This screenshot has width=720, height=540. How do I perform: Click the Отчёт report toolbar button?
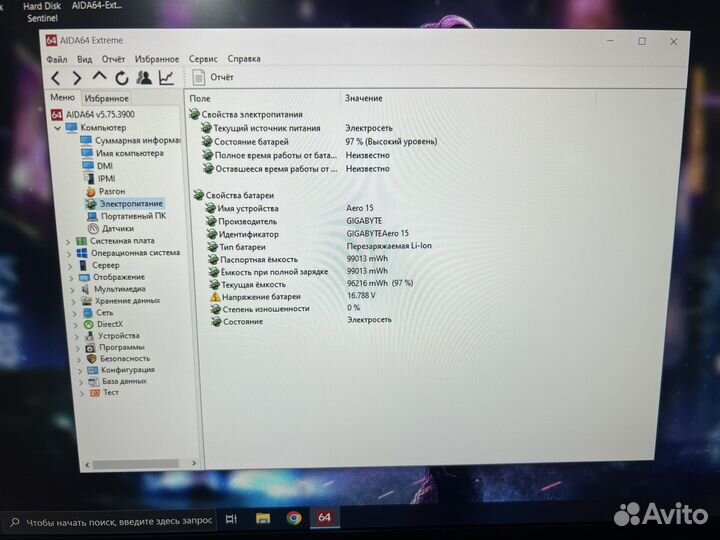(213, 77)
